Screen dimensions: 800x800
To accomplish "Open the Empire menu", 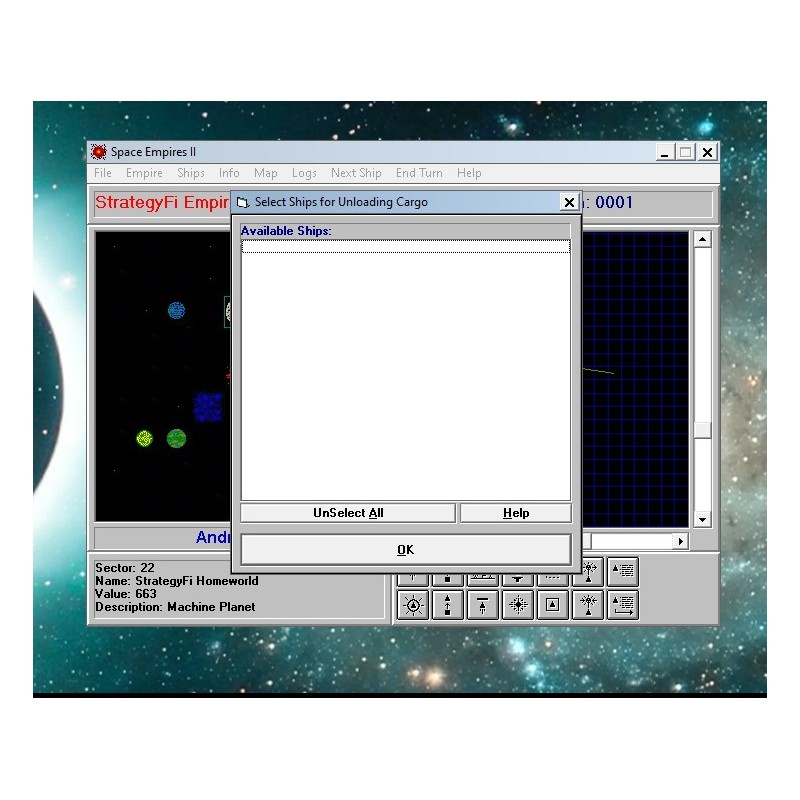I will coord(144,173).
